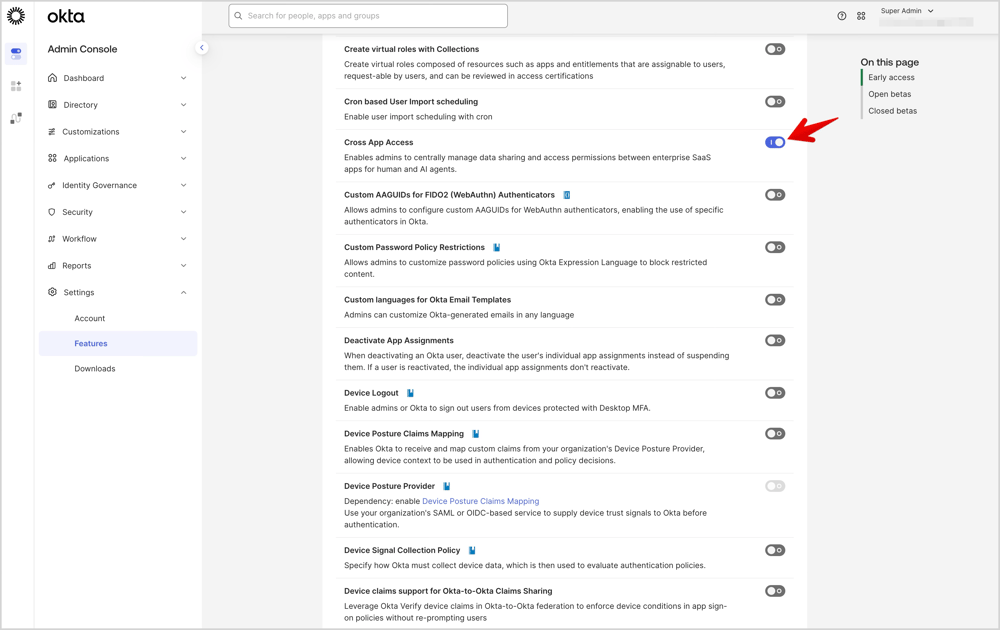Click the add-apps grid icon in left rail
This screenshot has width=1000, height=630.
pyautogui.click(x=16, y=87)
